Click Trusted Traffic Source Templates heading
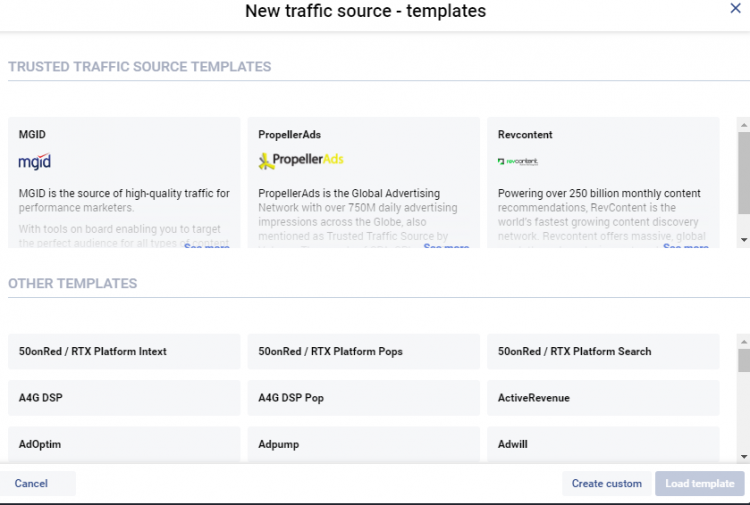This screenshot has width=750, height=505. 140,66
